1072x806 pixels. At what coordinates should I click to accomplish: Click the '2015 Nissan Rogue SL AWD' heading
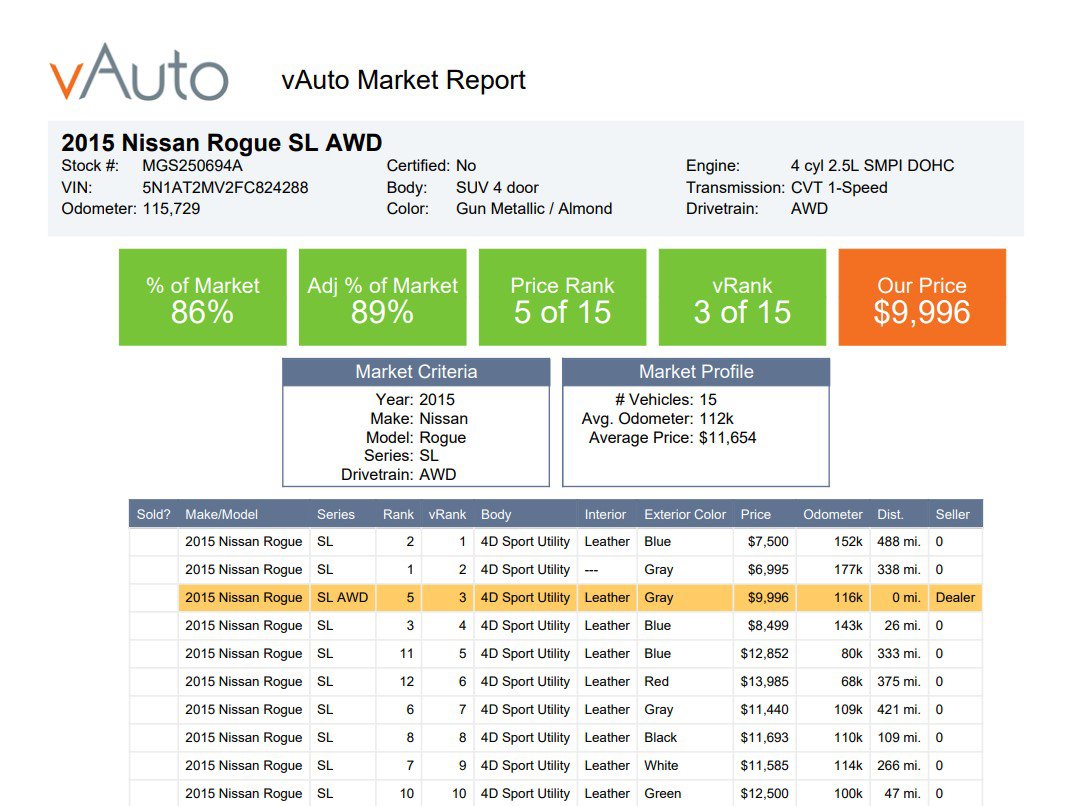(x=222, y=142)
